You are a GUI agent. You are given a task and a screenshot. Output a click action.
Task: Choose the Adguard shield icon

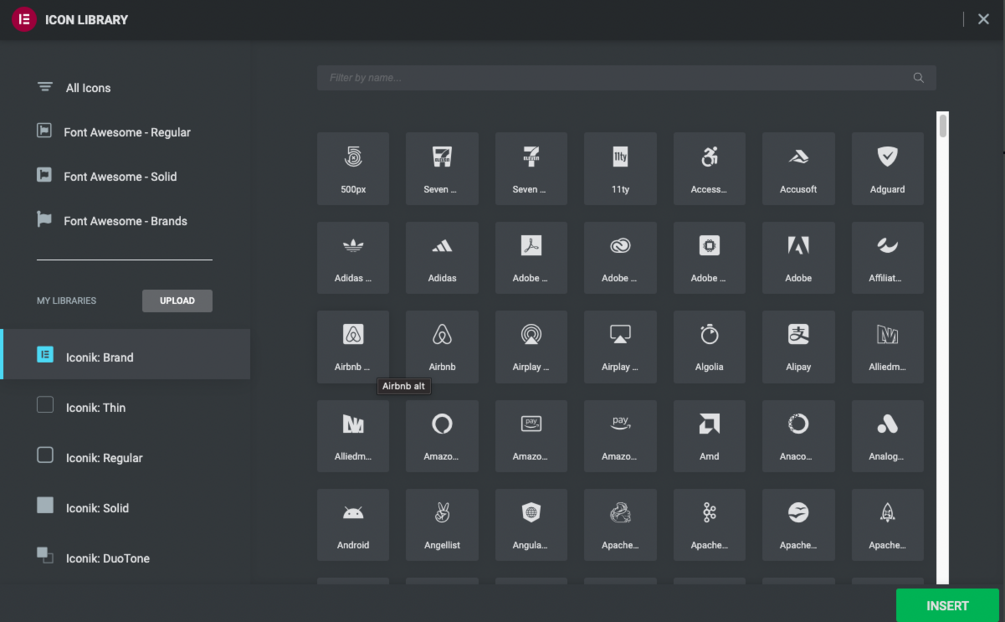tap(887, 168)
